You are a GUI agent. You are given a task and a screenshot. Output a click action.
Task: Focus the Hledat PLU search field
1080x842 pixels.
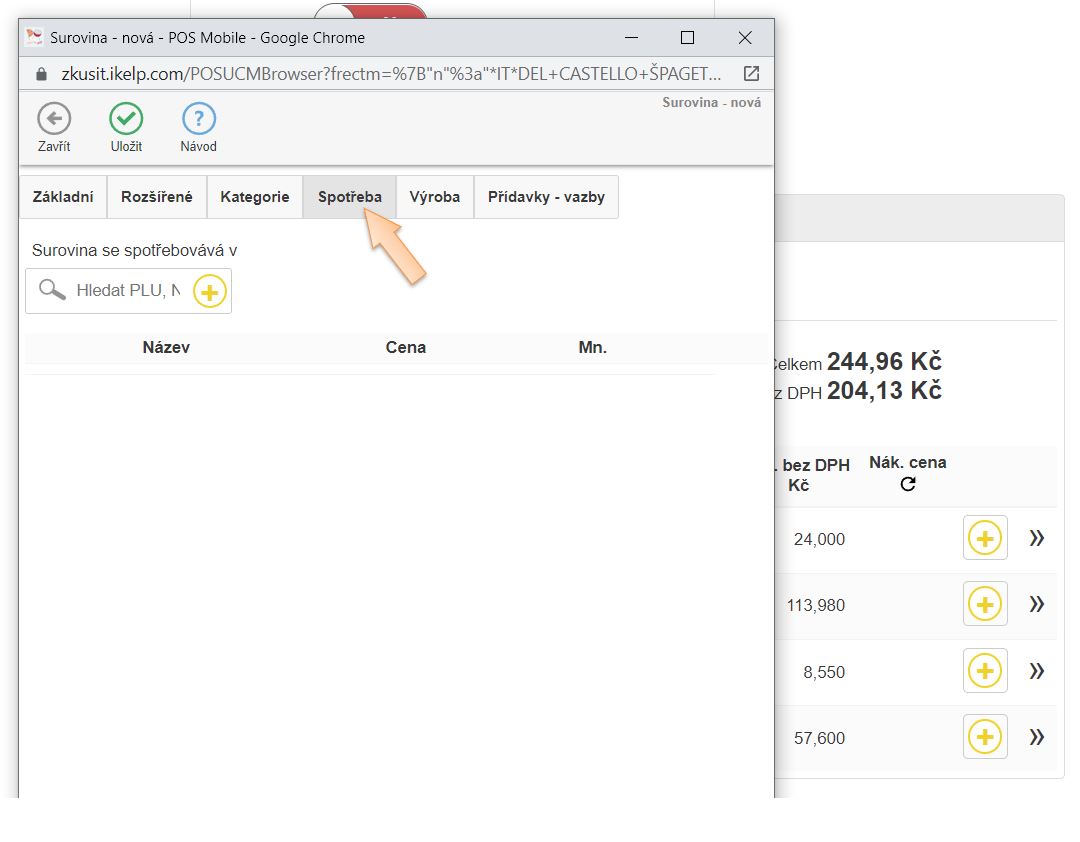point(128,291)
